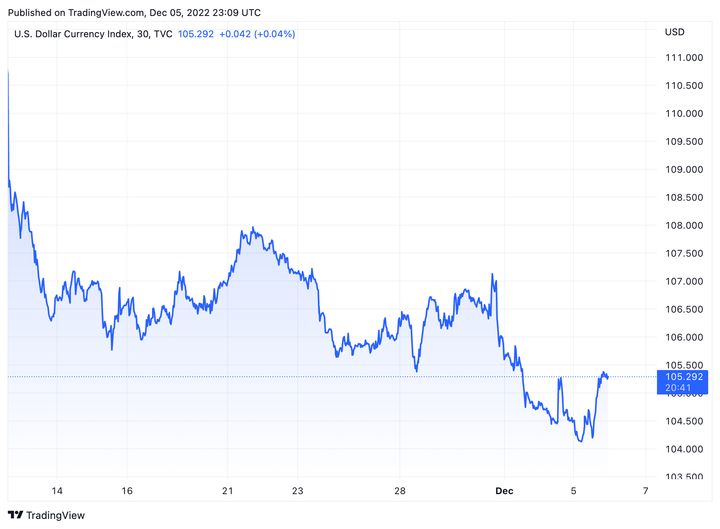Click the 105.500 price axis label
This screenshot has width=720, height=529.
[x=684, y=365]
